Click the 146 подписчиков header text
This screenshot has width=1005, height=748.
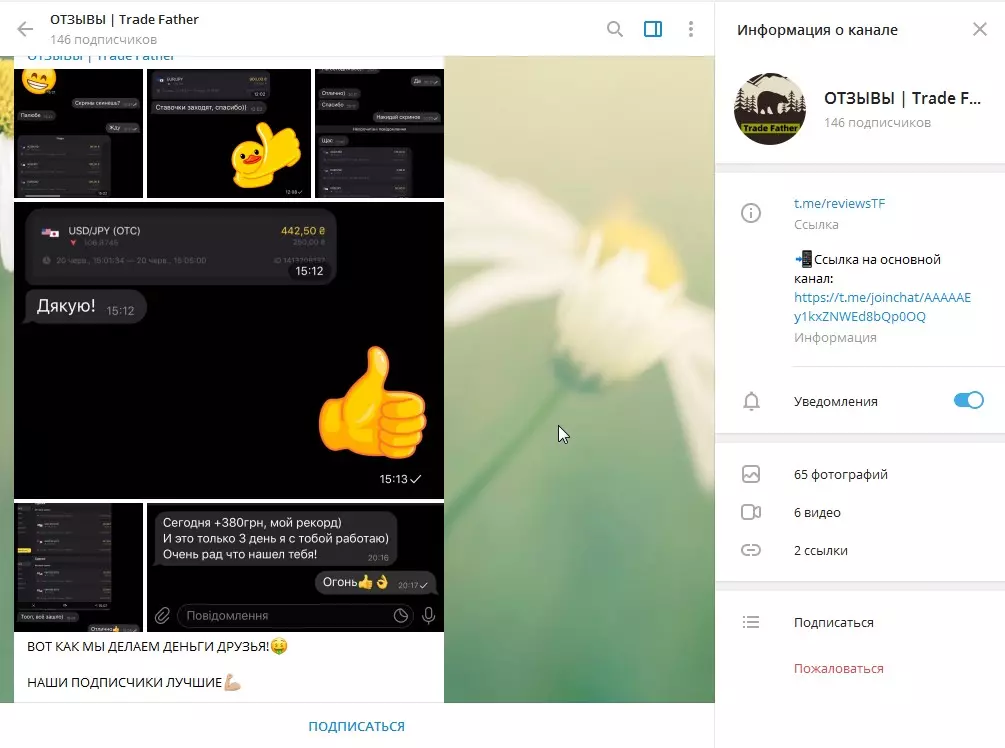(103, 40)
